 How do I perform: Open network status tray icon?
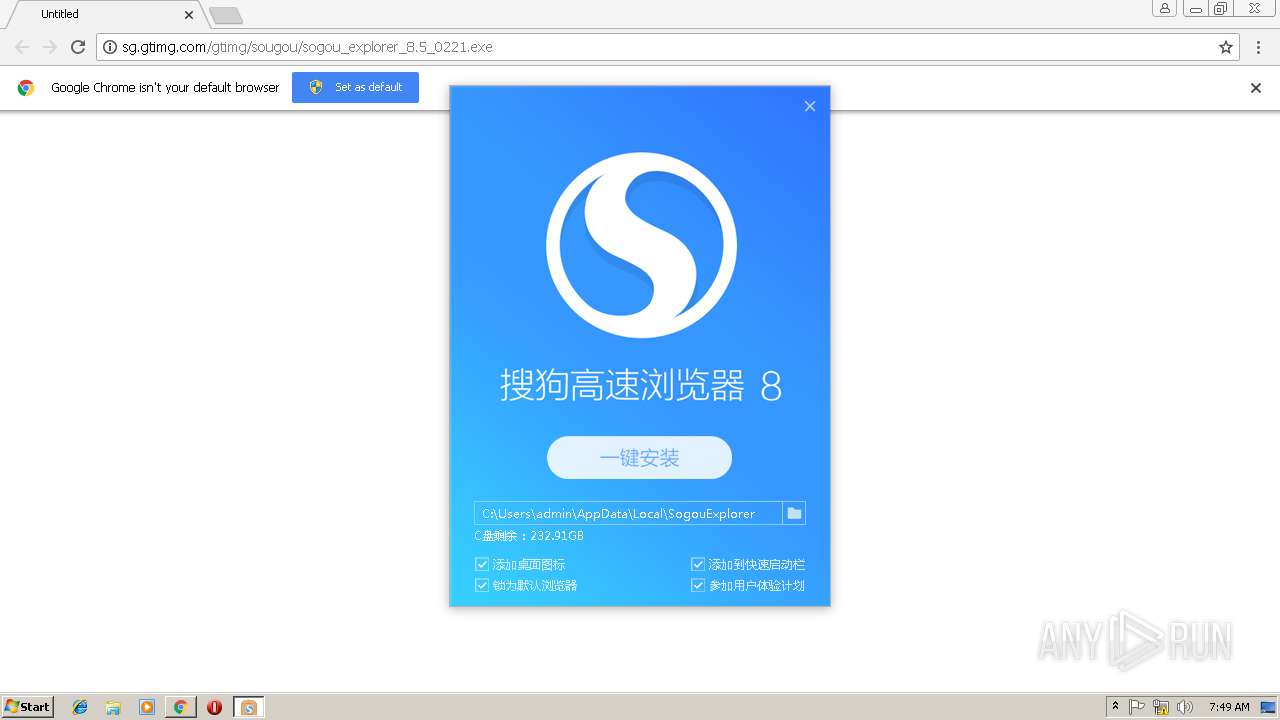coord(1161,707)
